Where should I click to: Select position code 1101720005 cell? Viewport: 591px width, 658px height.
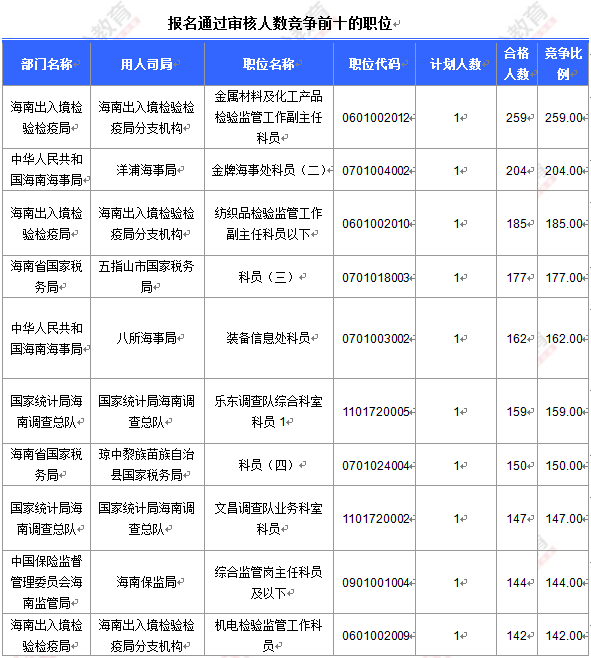click(x=374, y=412)
